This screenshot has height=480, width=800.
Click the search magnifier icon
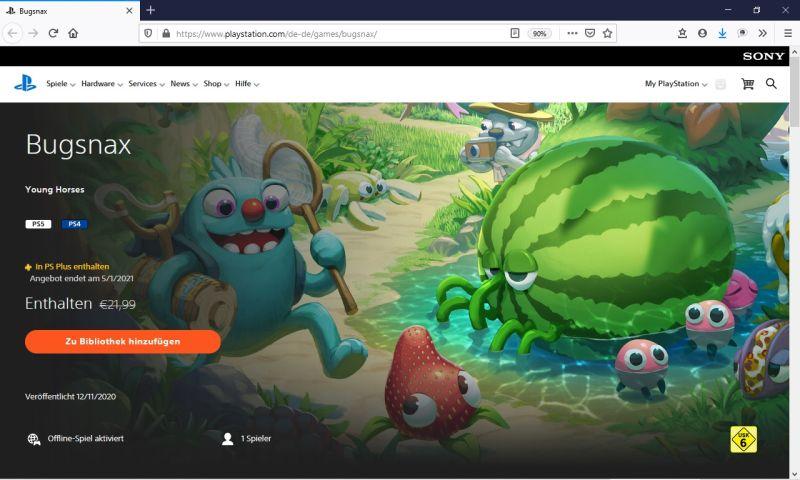click(x=771, y=84)
